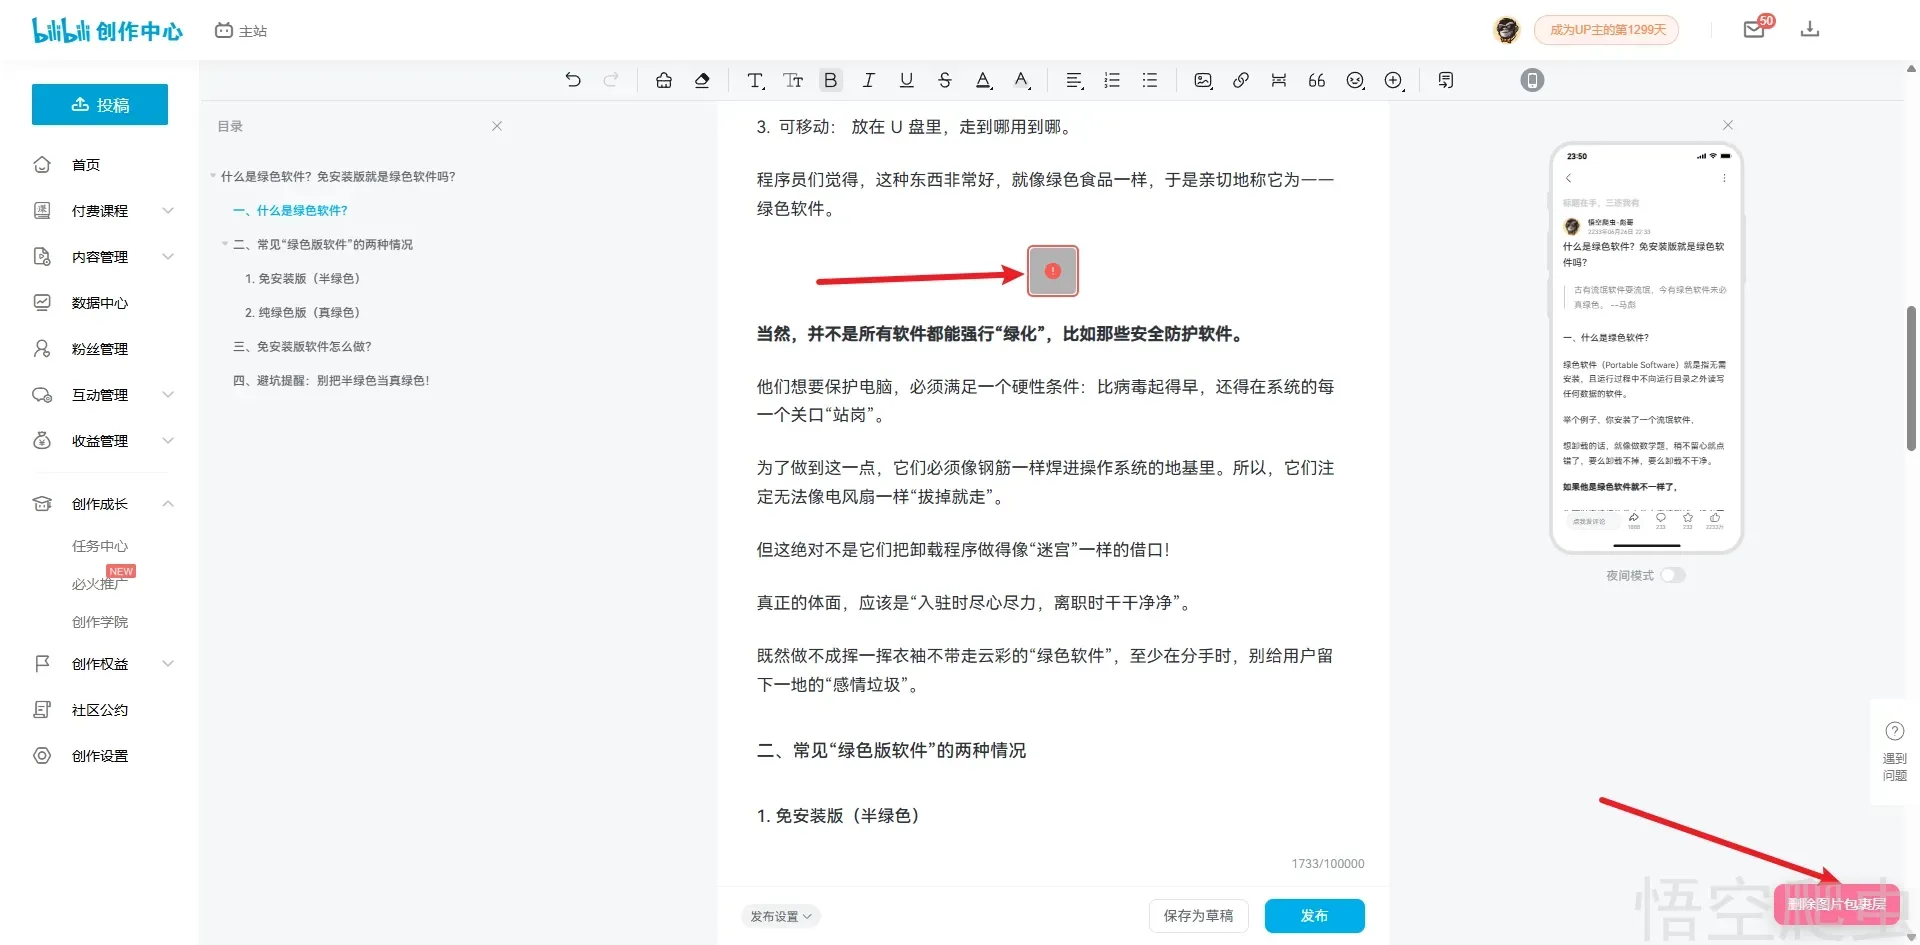The image size is (1920, 945).
Task: Apply italic formatting
Action: point(868,80)
